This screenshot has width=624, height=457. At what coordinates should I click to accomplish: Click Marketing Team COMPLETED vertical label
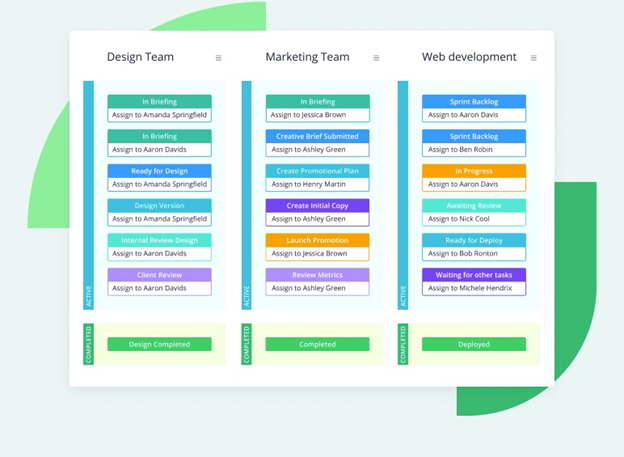pyautogui.click(x=246, y=344)
